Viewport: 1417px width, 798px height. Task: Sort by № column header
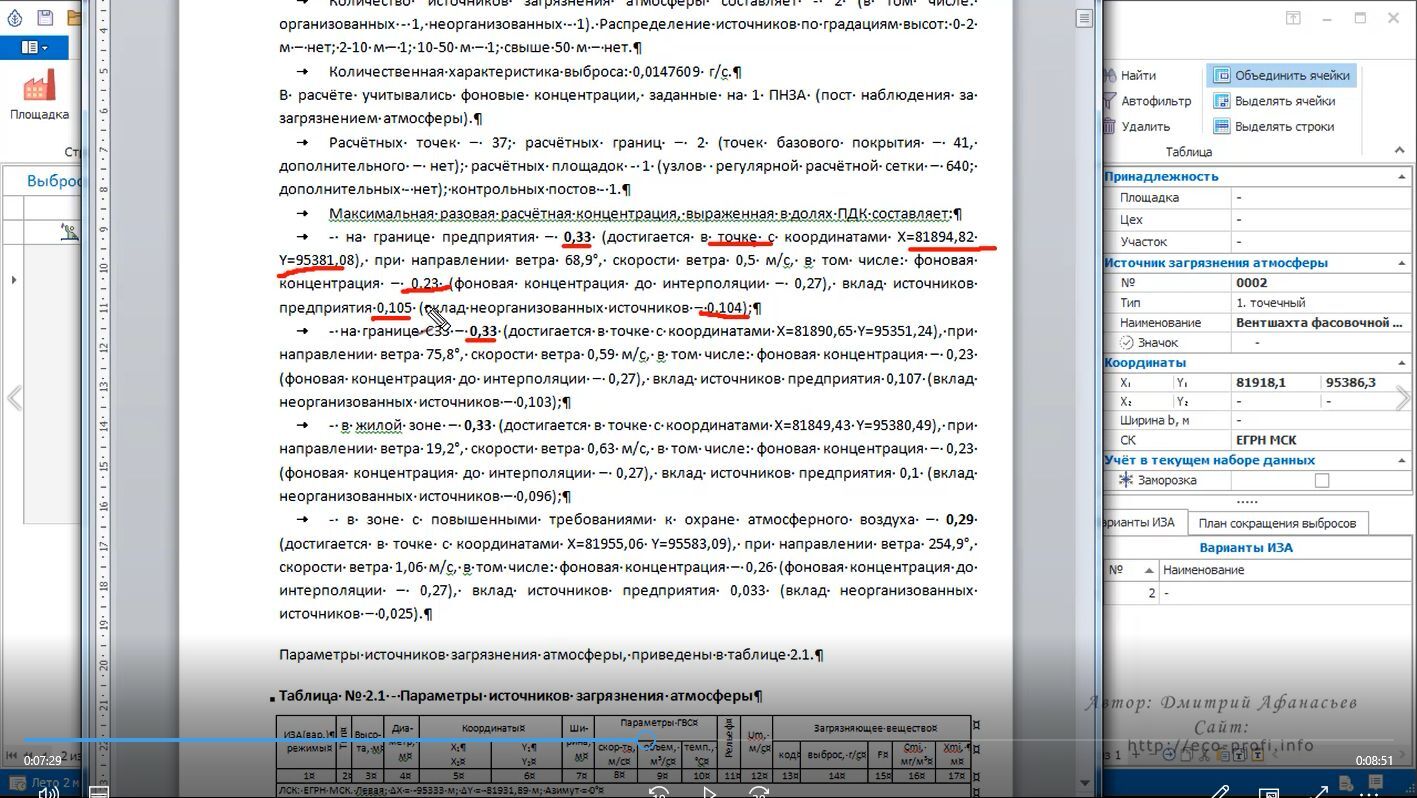[x=1130, y=570]
